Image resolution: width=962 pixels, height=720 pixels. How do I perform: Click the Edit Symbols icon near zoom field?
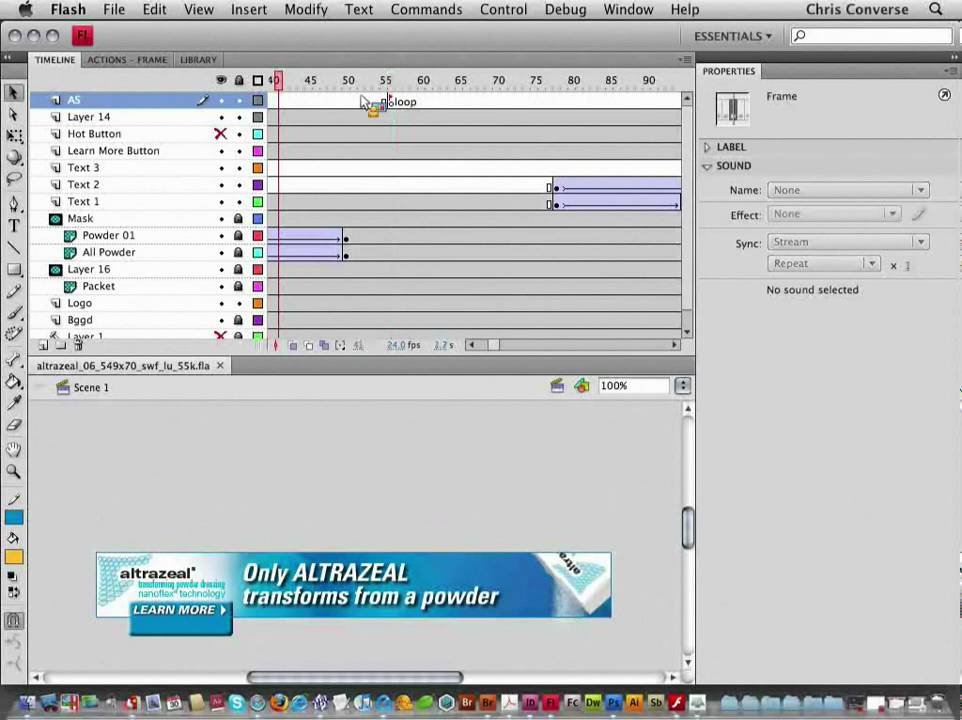(x=582, y=386)
